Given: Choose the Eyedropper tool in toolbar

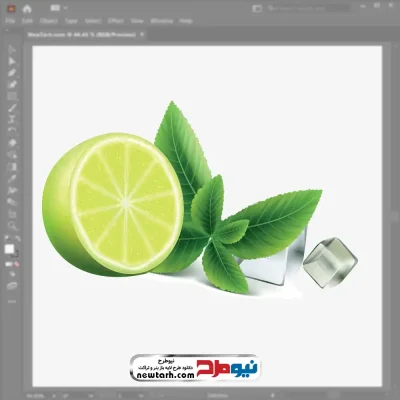Looking at the screenshot, I should pyautogui.click(x=12, y=179).
